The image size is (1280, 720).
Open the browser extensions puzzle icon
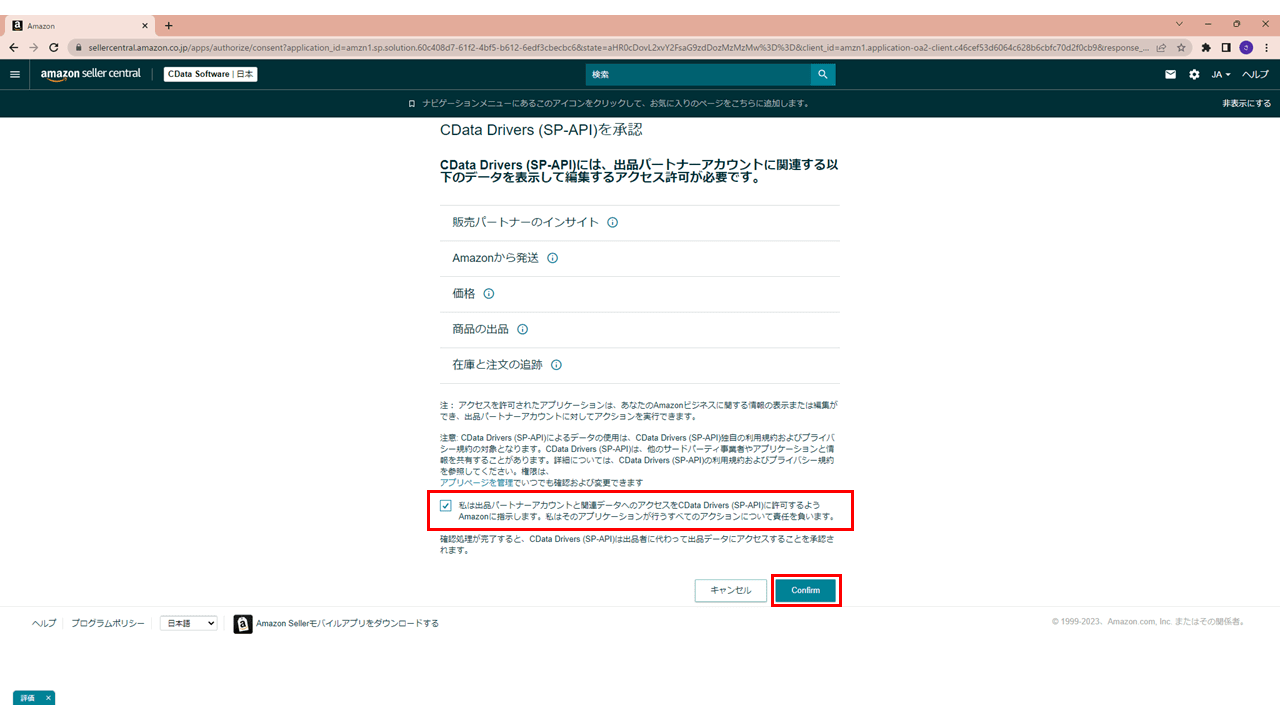point(1206,47)
